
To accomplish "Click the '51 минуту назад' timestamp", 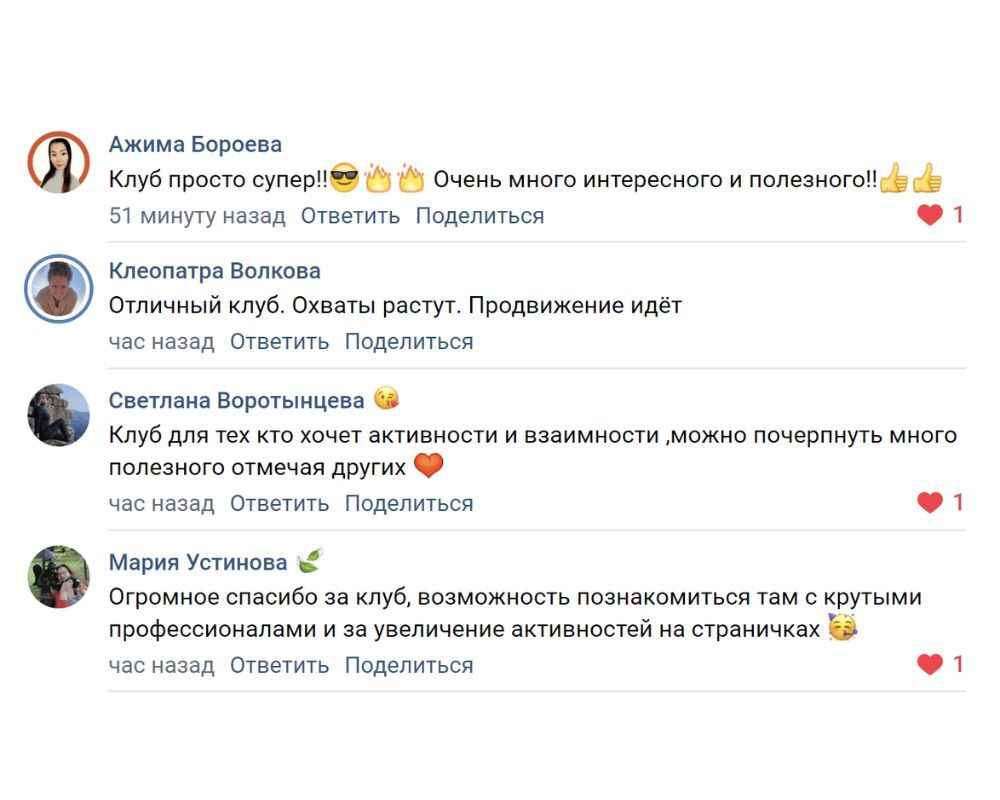I will (x=197, y=215).
